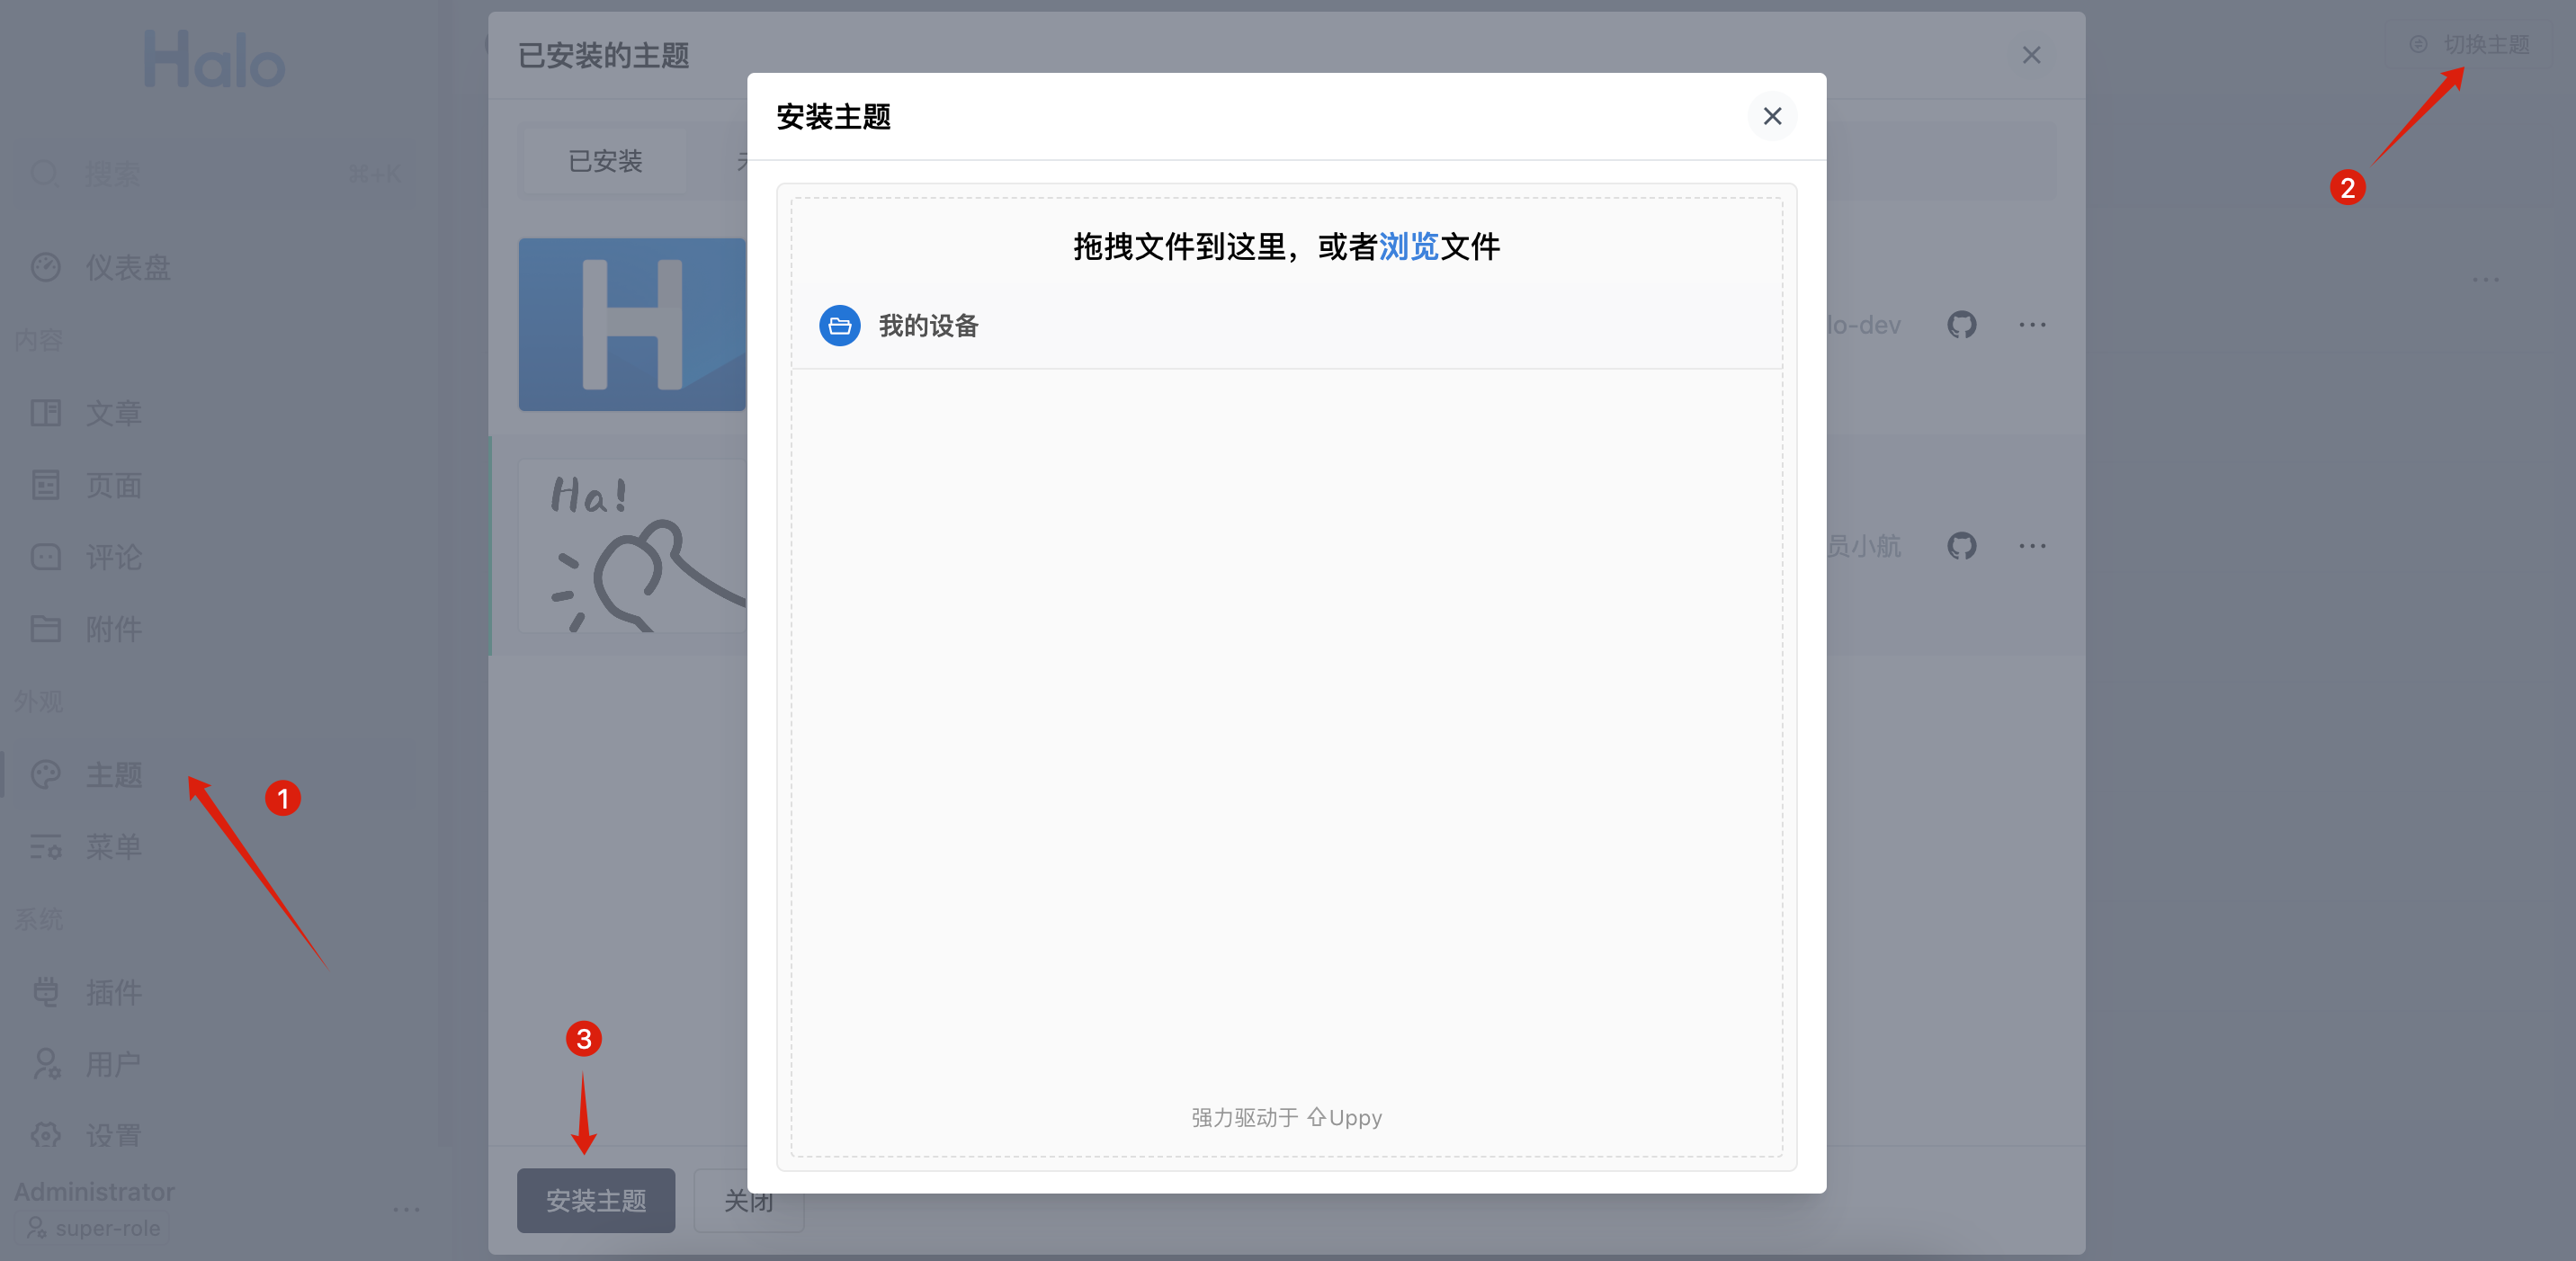Click the "浏览" browse link

(x=1408, y=247)
